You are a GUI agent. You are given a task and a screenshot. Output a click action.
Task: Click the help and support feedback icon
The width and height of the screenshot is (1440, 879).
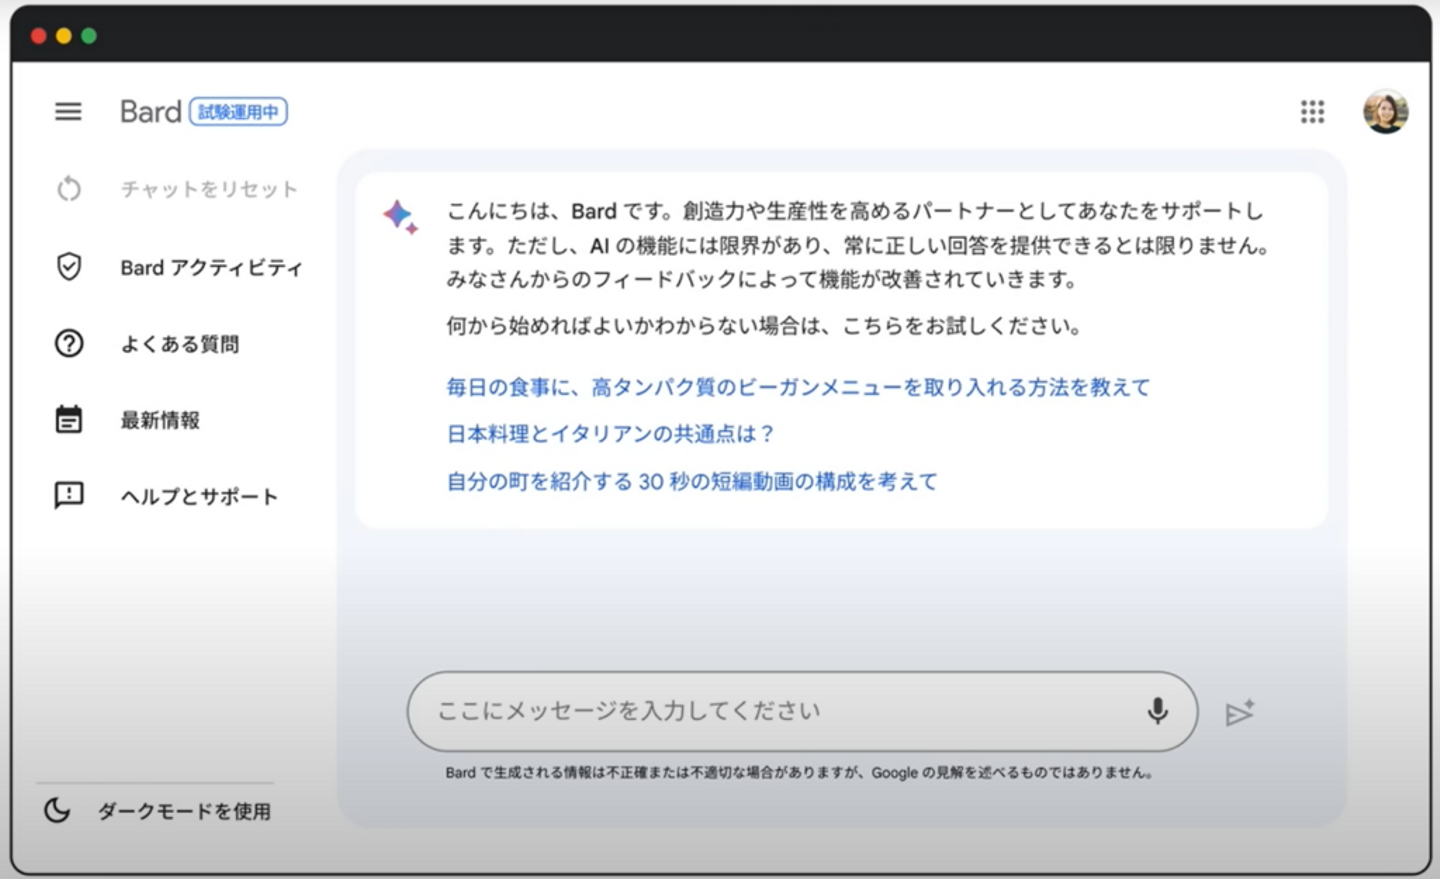tap(69, 495)
